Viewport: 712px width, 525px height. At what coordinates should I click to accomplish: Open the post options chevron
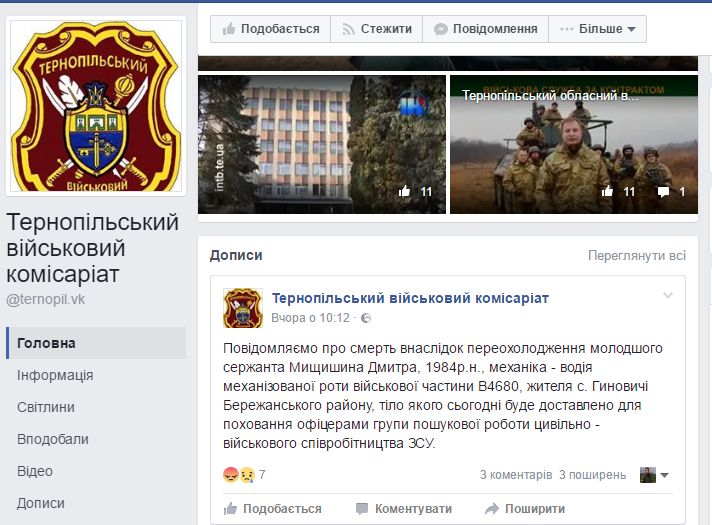point(668,295)
